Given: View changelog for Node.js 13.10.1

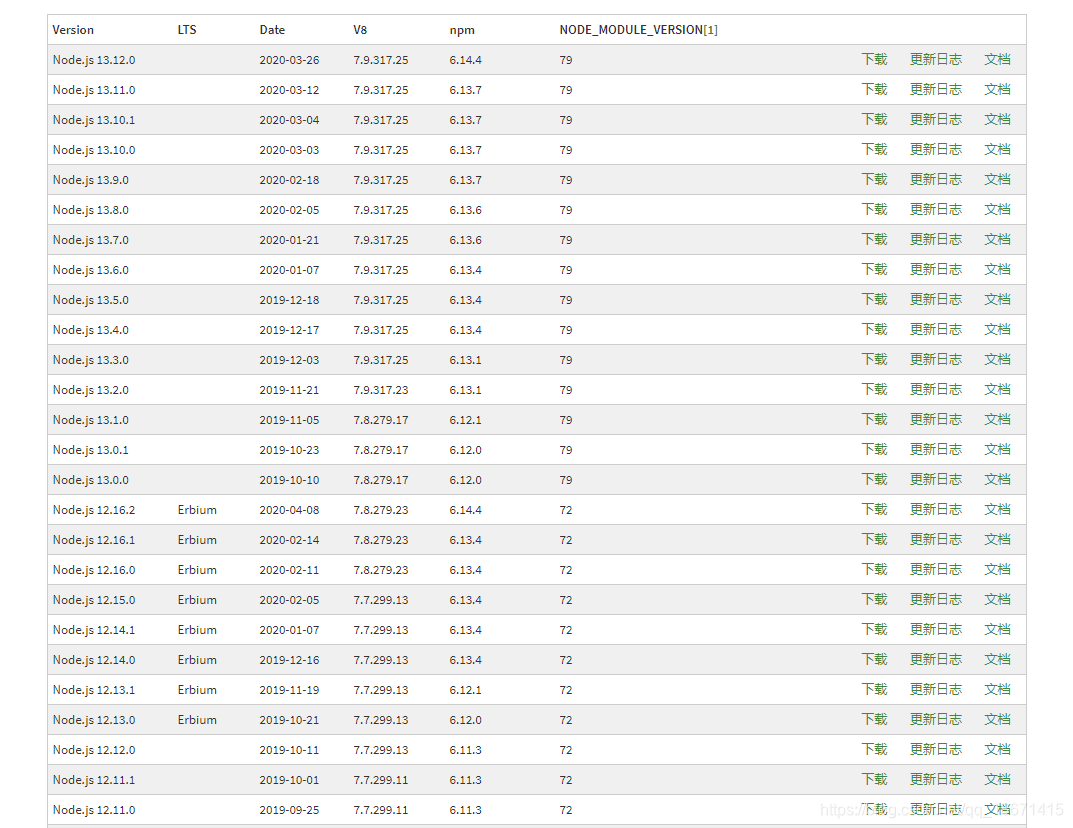Looking at the screenshot, I should point(935,120).
